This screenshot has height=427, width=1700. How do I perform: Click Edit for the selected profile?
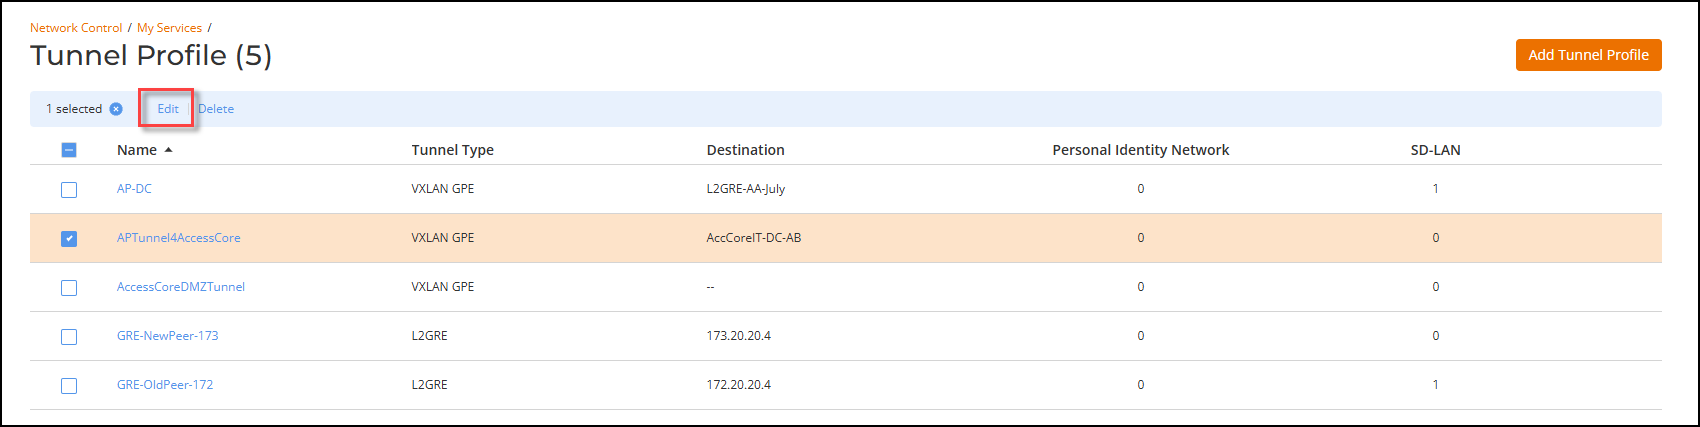[x=168, y=109]
